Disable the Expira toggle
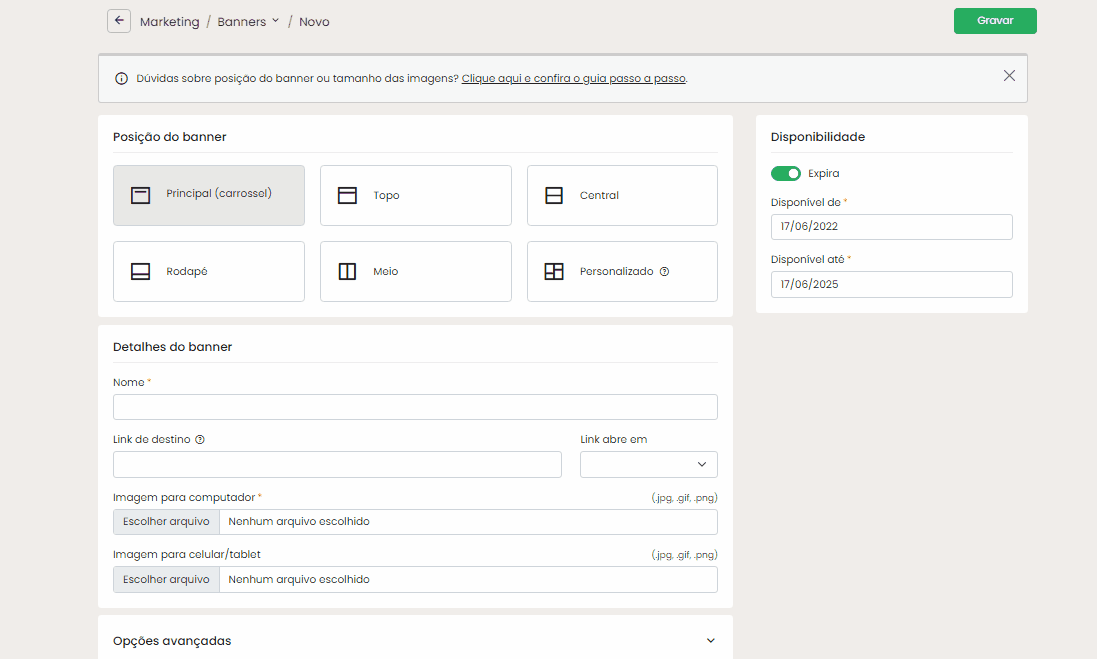The width and height of the screenshot is (1097, 659). [786, 173]
